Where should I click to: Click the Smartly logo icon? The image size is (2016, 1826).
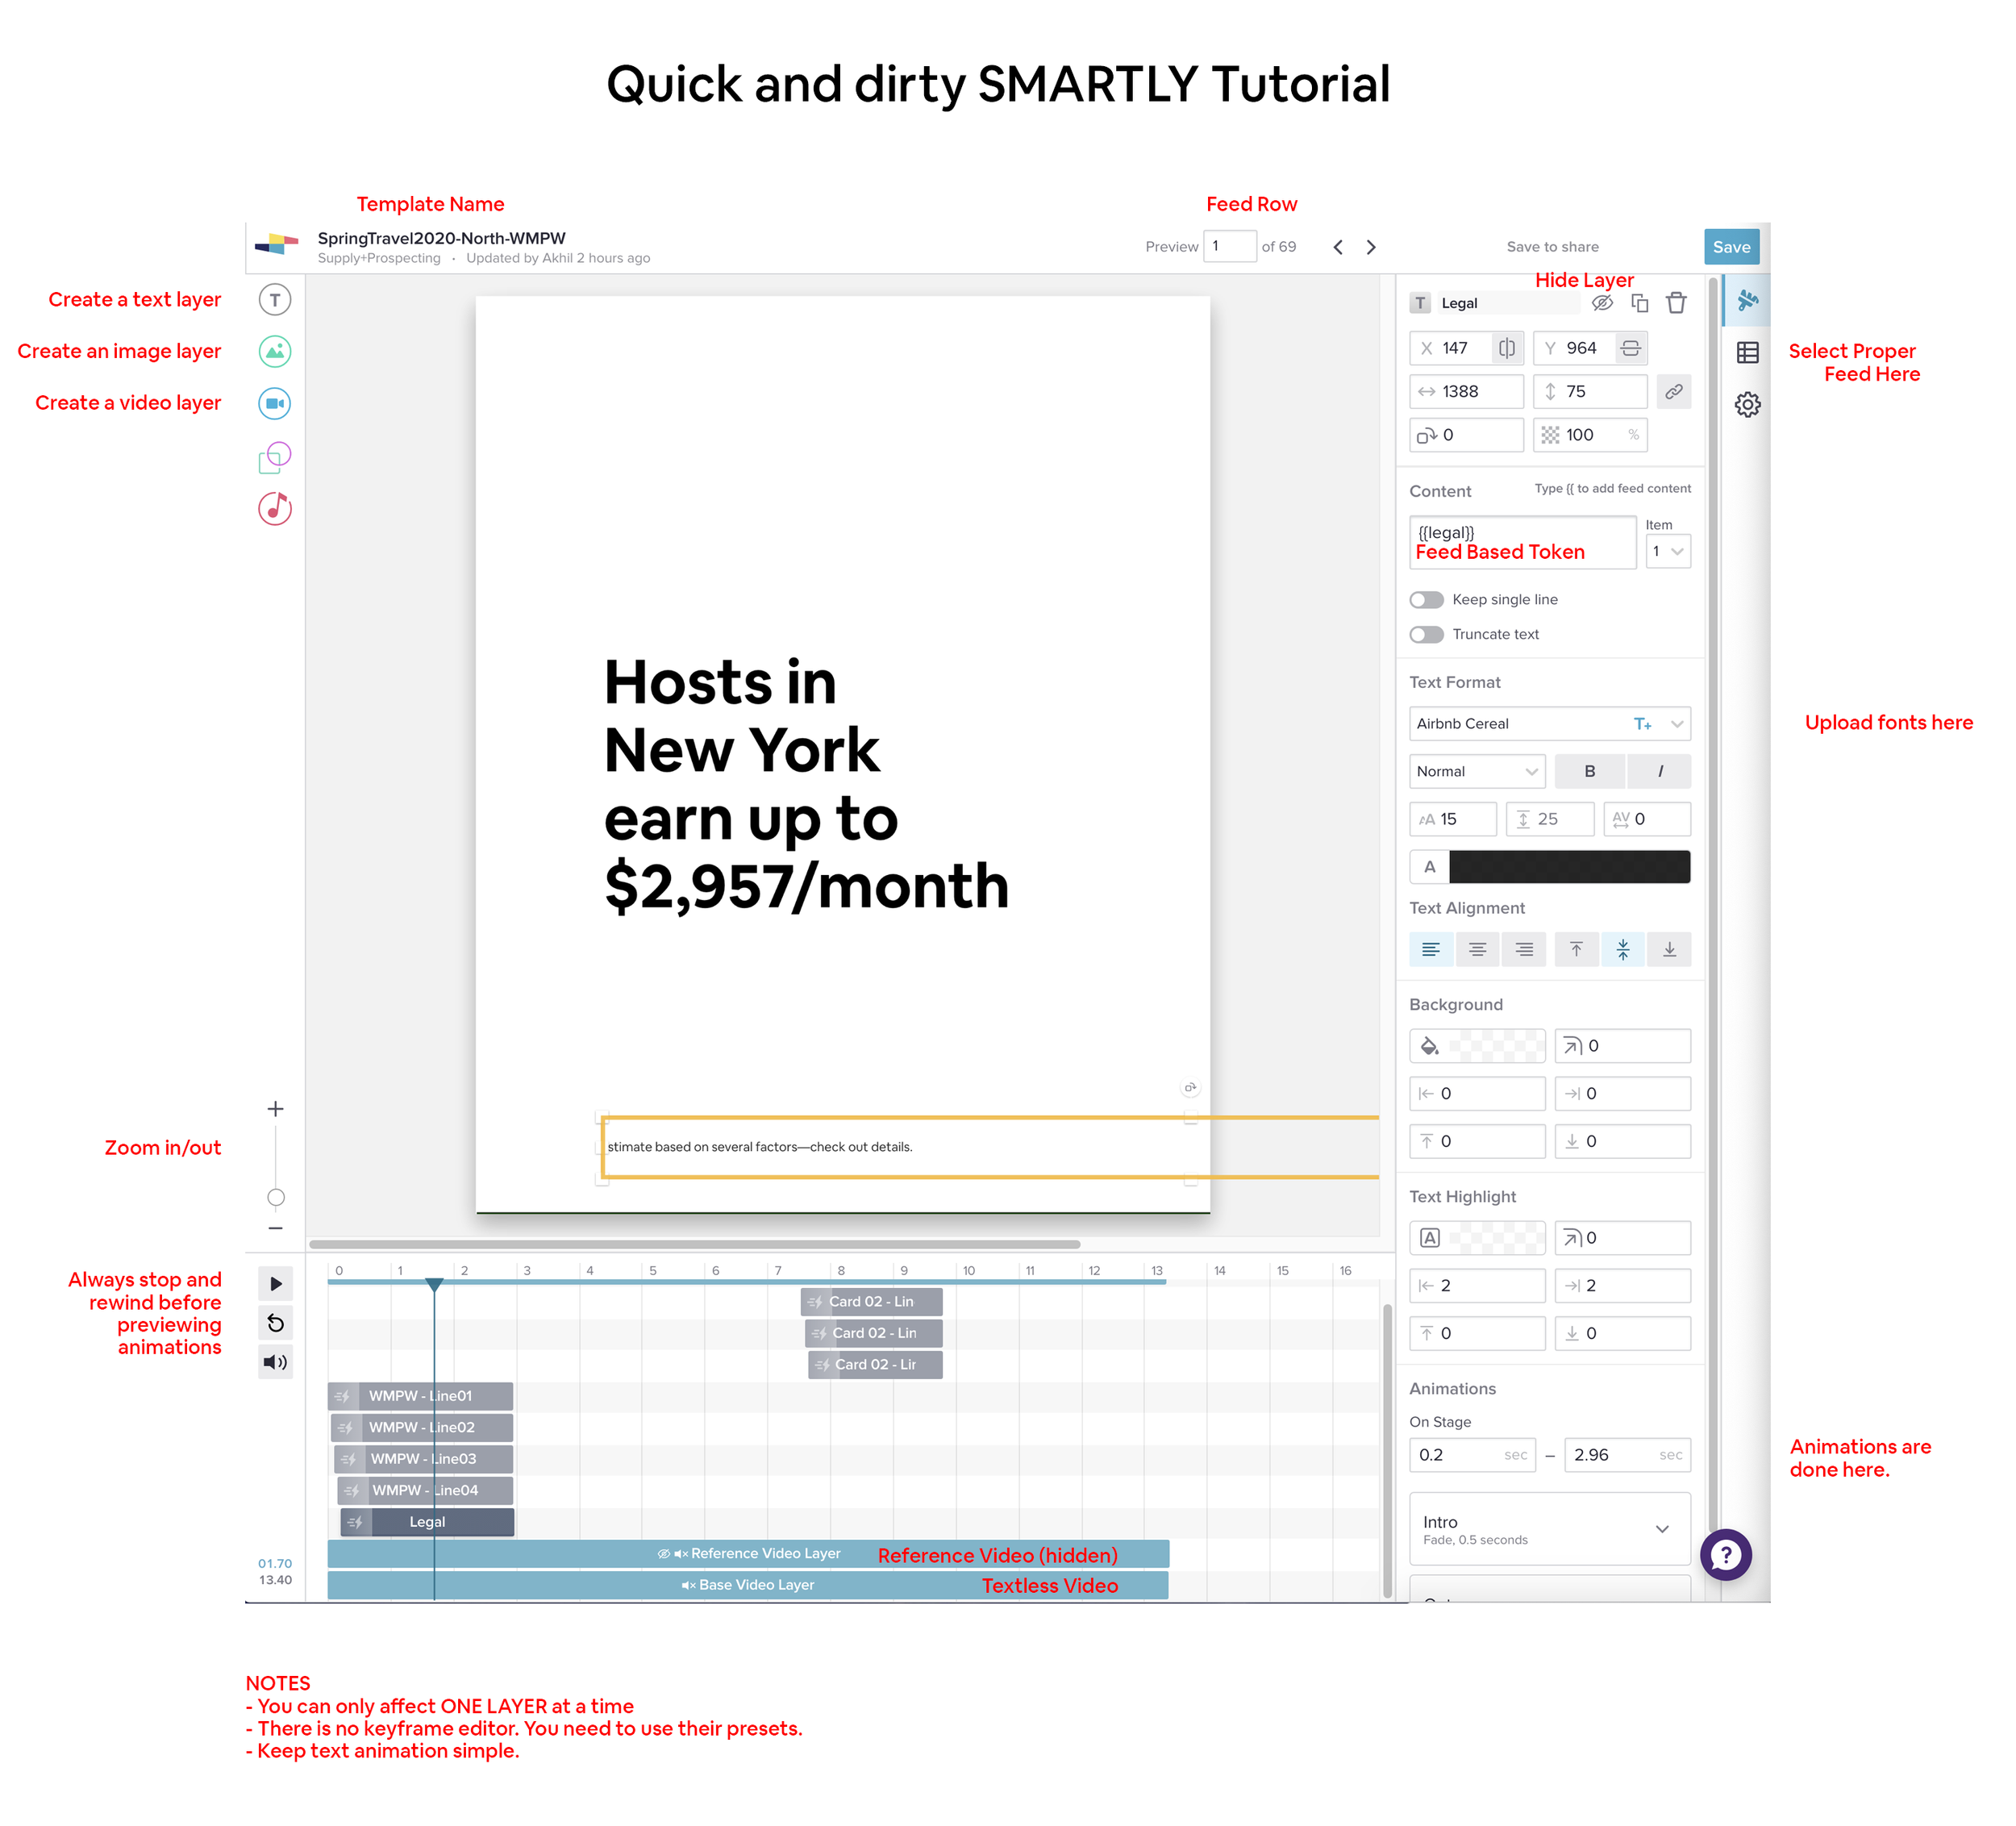[276, 243]
